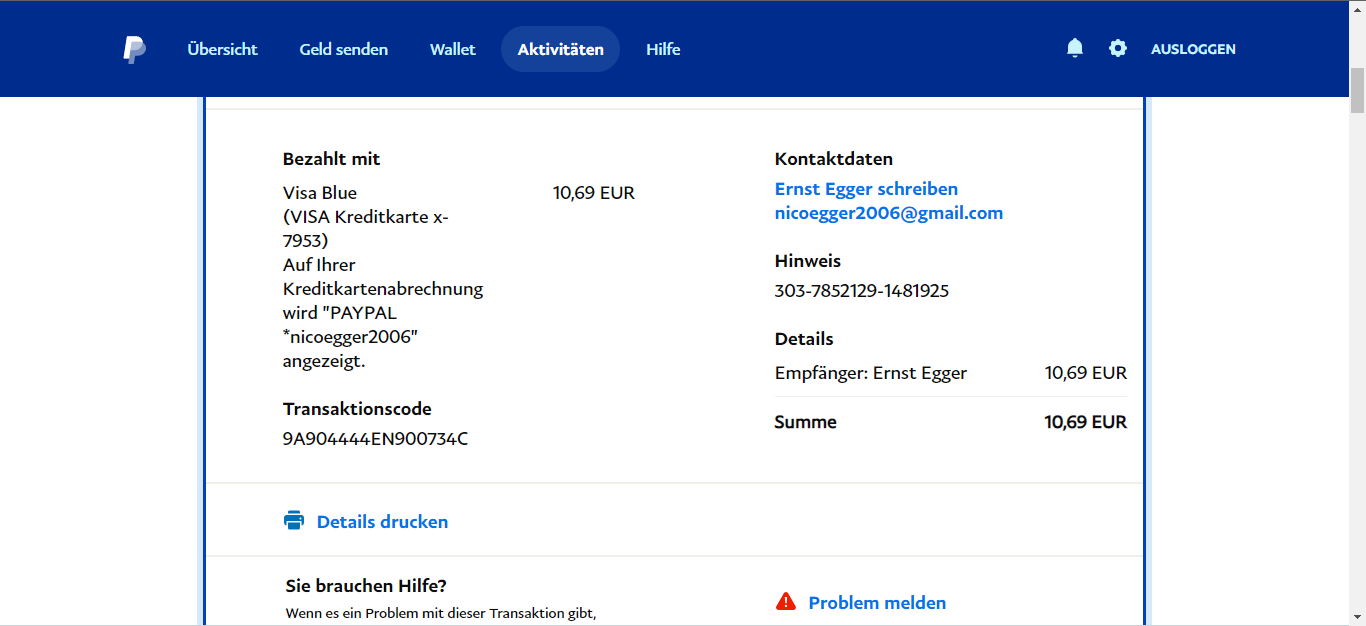
Task: Open the notifications bell
Action: click(1075, 48)
